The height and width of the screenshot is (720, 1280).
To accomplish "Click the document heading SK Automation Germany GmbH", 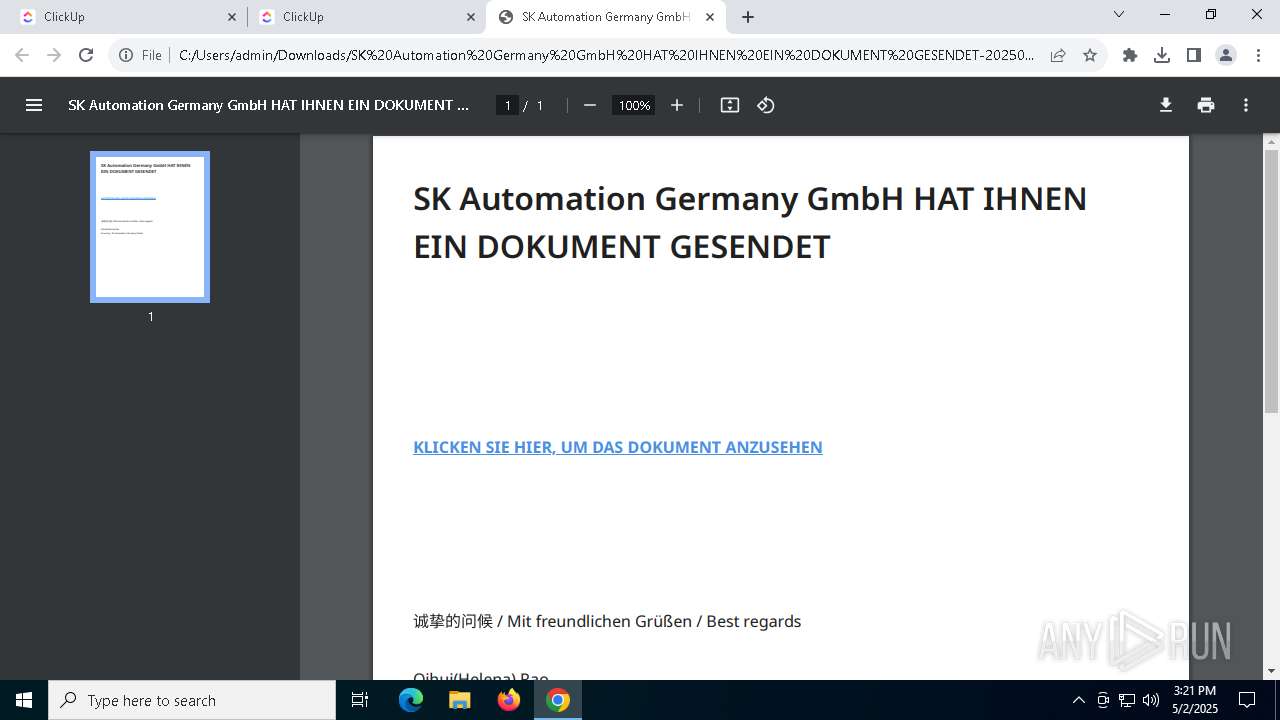I will (750, 222).
